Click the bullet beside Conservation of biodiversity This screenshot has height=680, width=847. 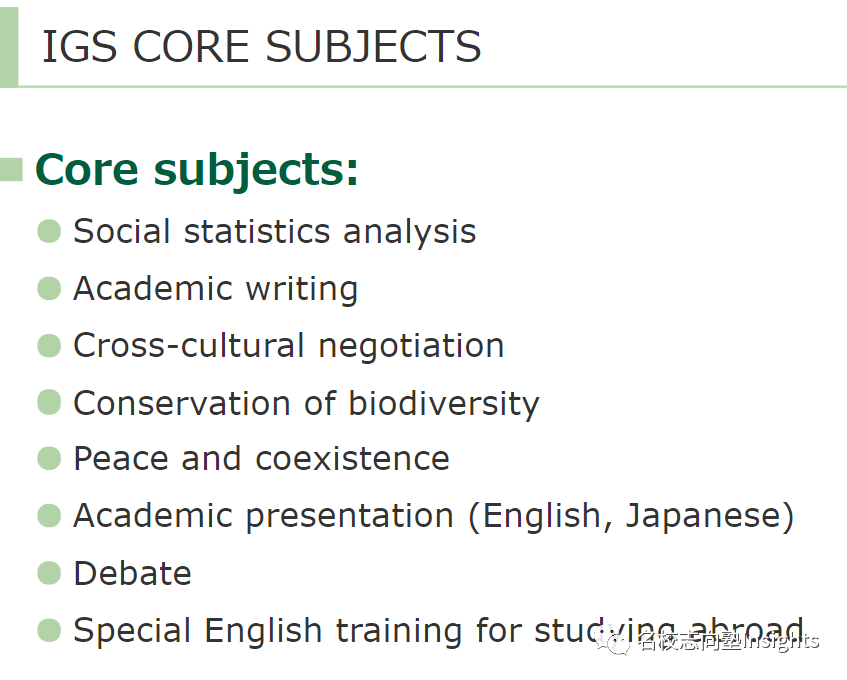click(49, 402)
